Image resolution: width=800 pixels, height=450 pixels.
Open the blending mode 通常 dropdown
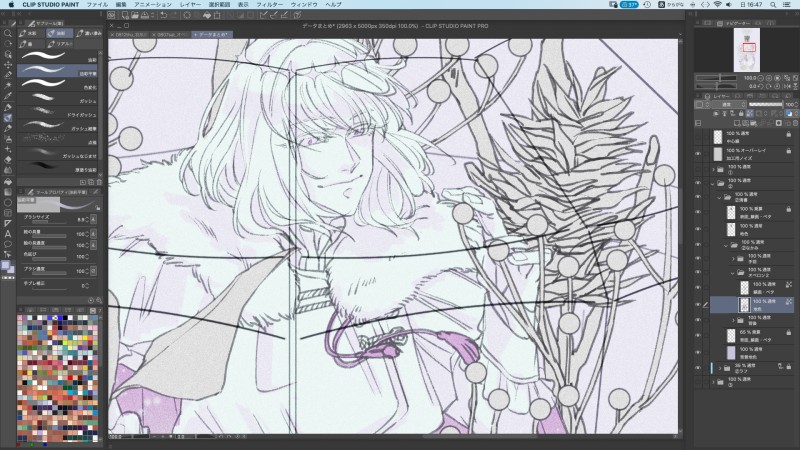pos(727,105)
